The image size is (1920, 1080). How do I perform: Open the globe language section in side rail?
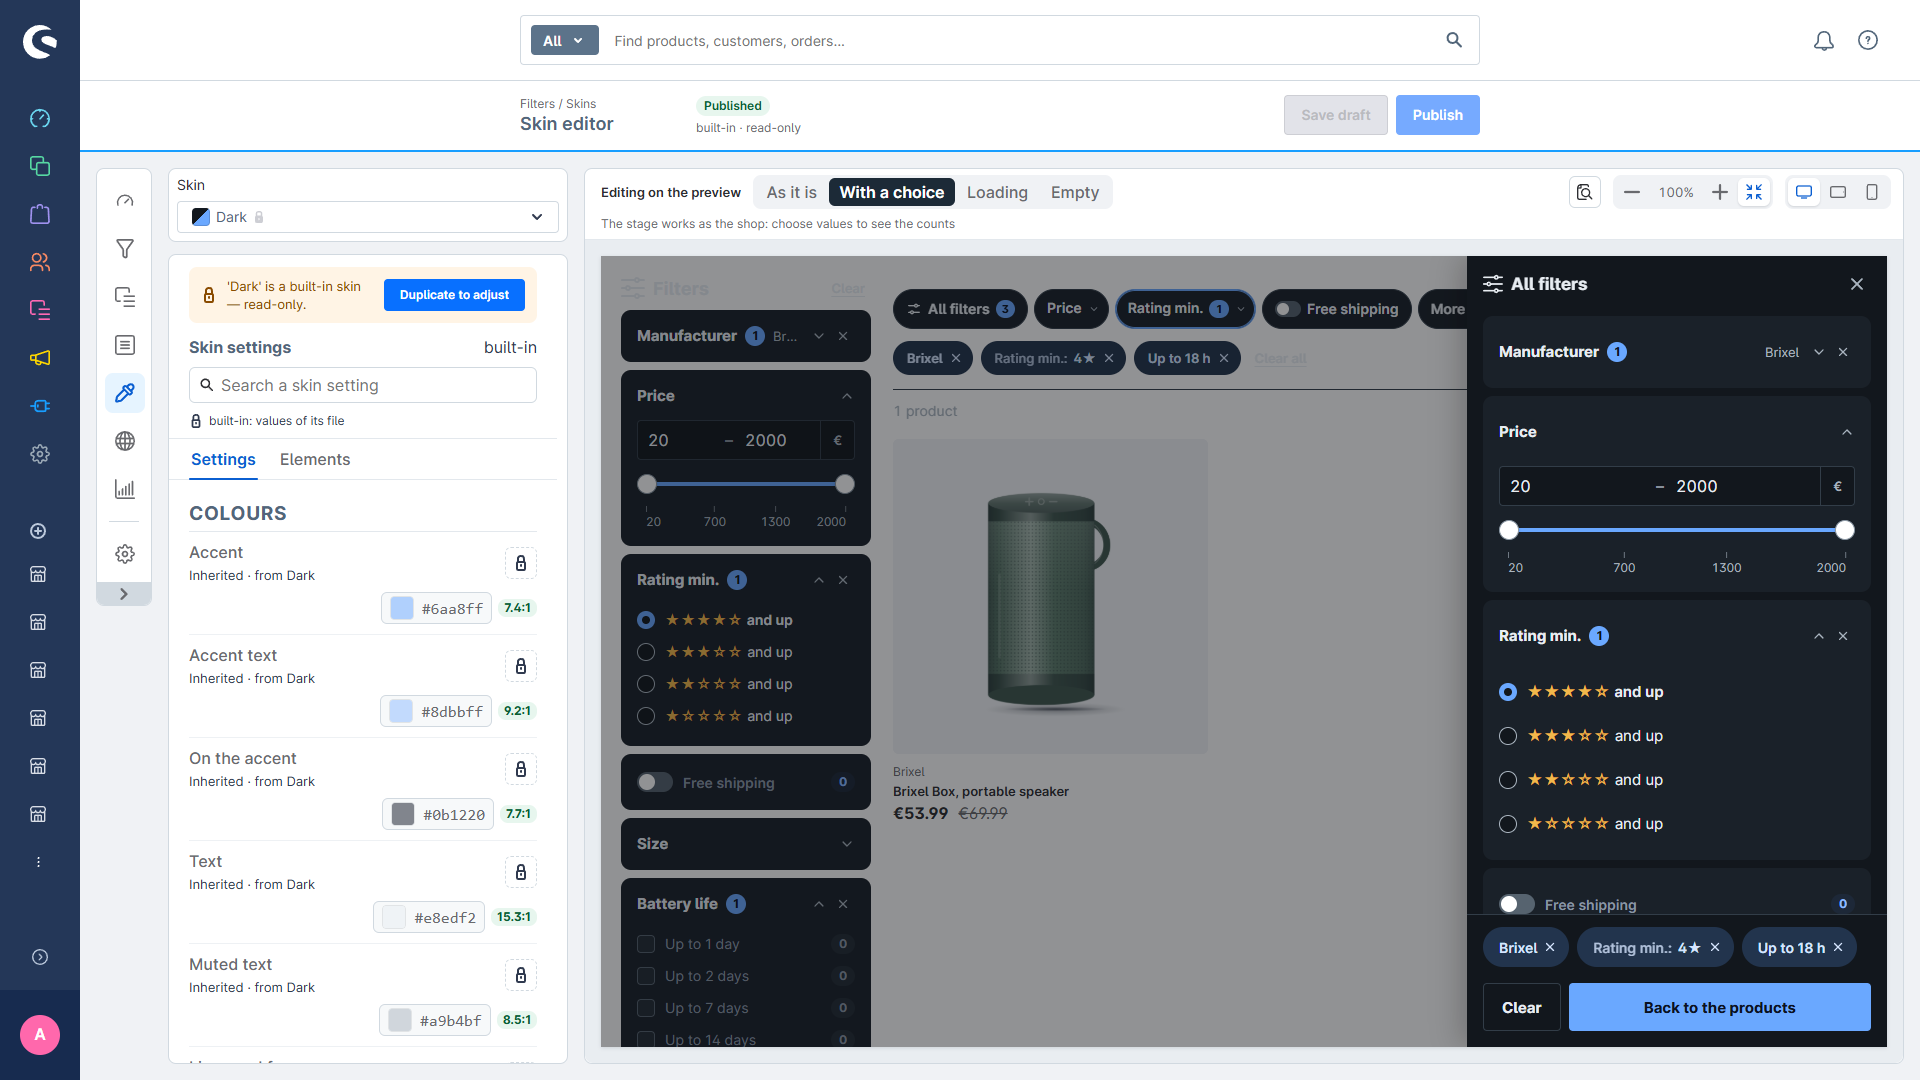[125, 441]
